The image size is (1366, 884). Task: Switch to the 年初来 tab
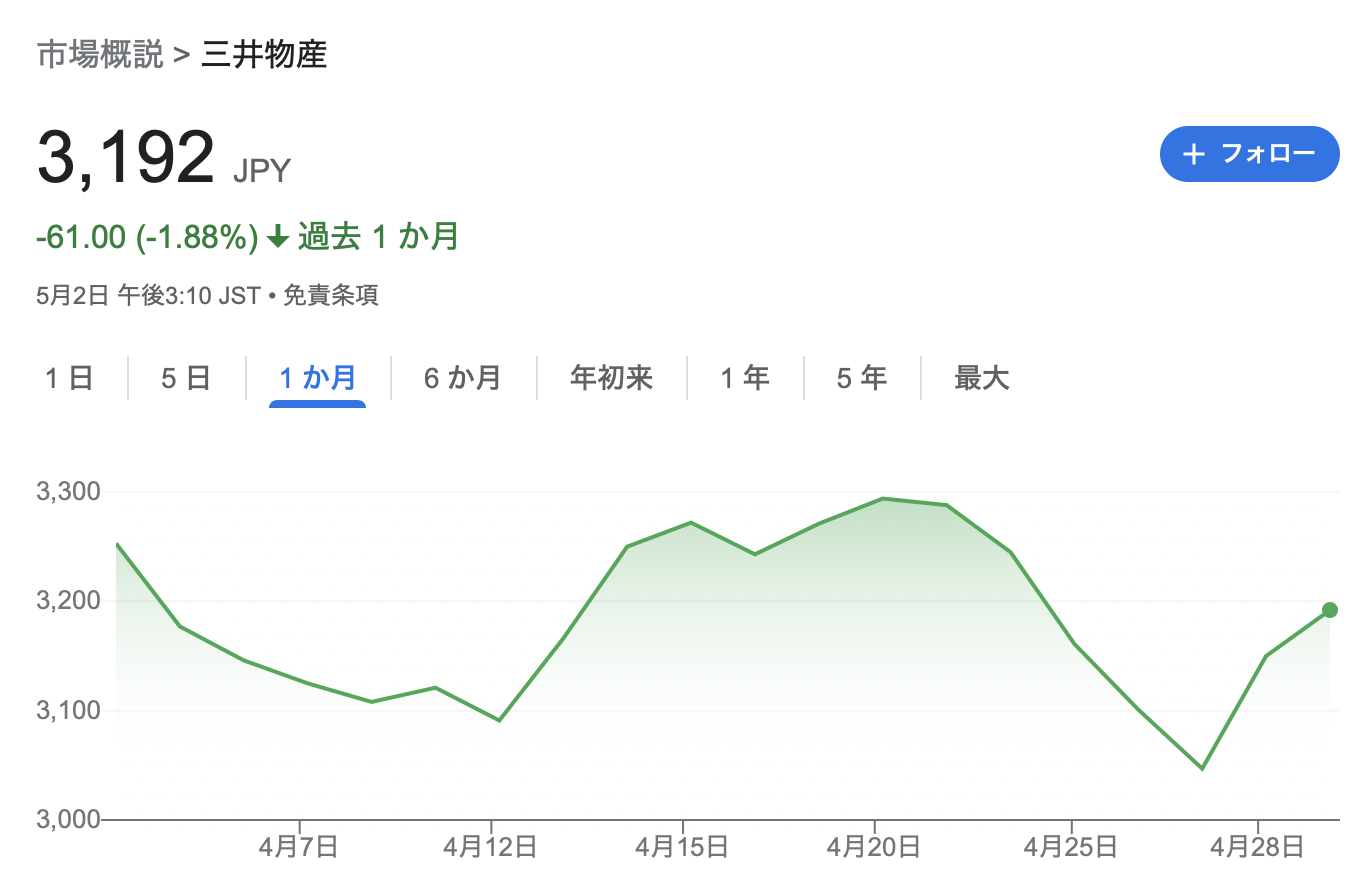[611, 378]
